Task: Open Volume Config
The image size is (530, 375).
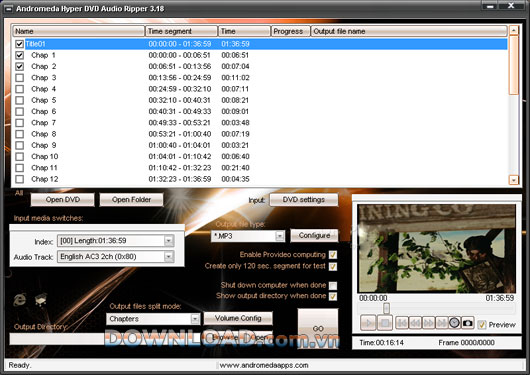Action: click(238, 318)
